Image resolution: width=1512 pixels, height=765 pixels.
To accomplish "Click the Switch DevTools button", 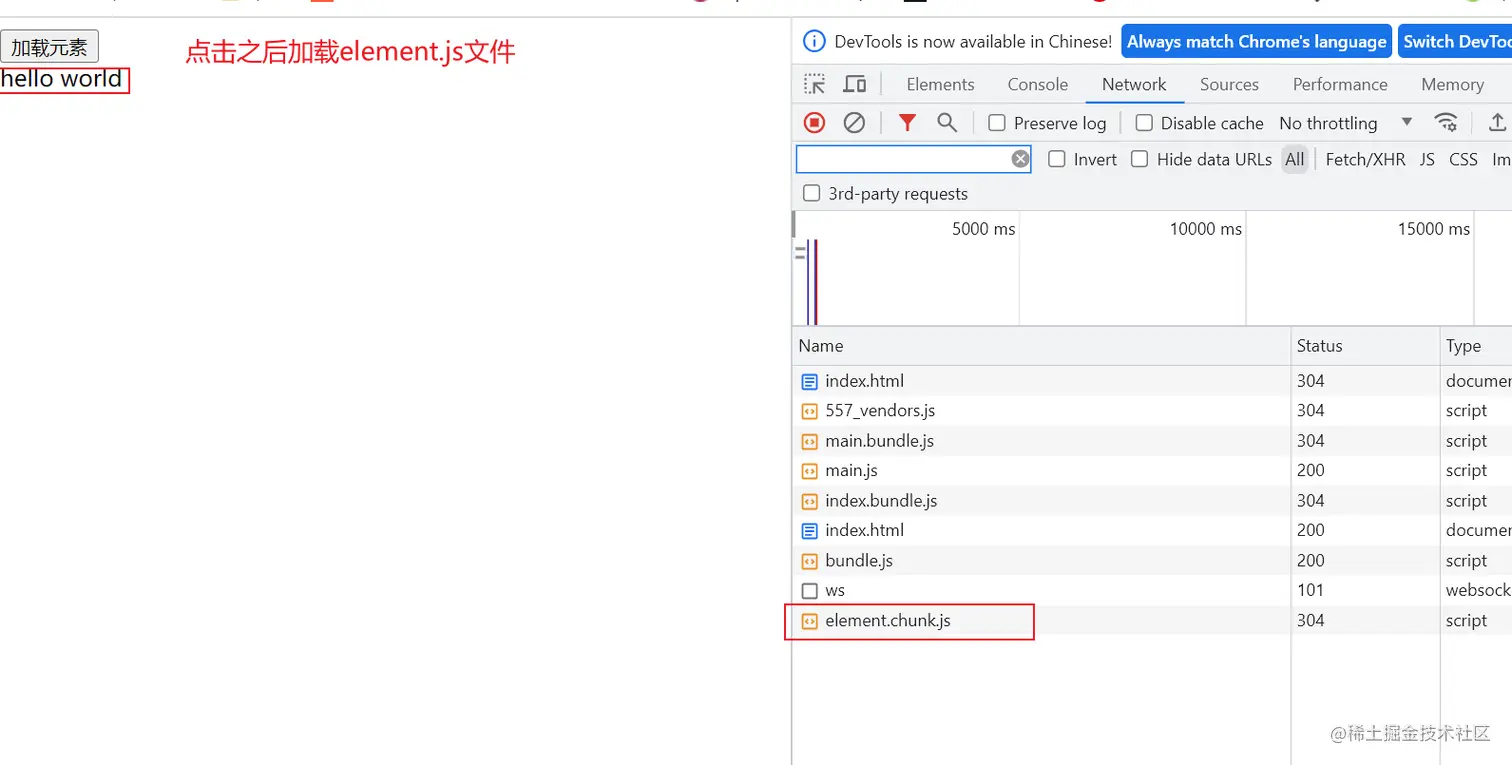I will point(1455,42).
